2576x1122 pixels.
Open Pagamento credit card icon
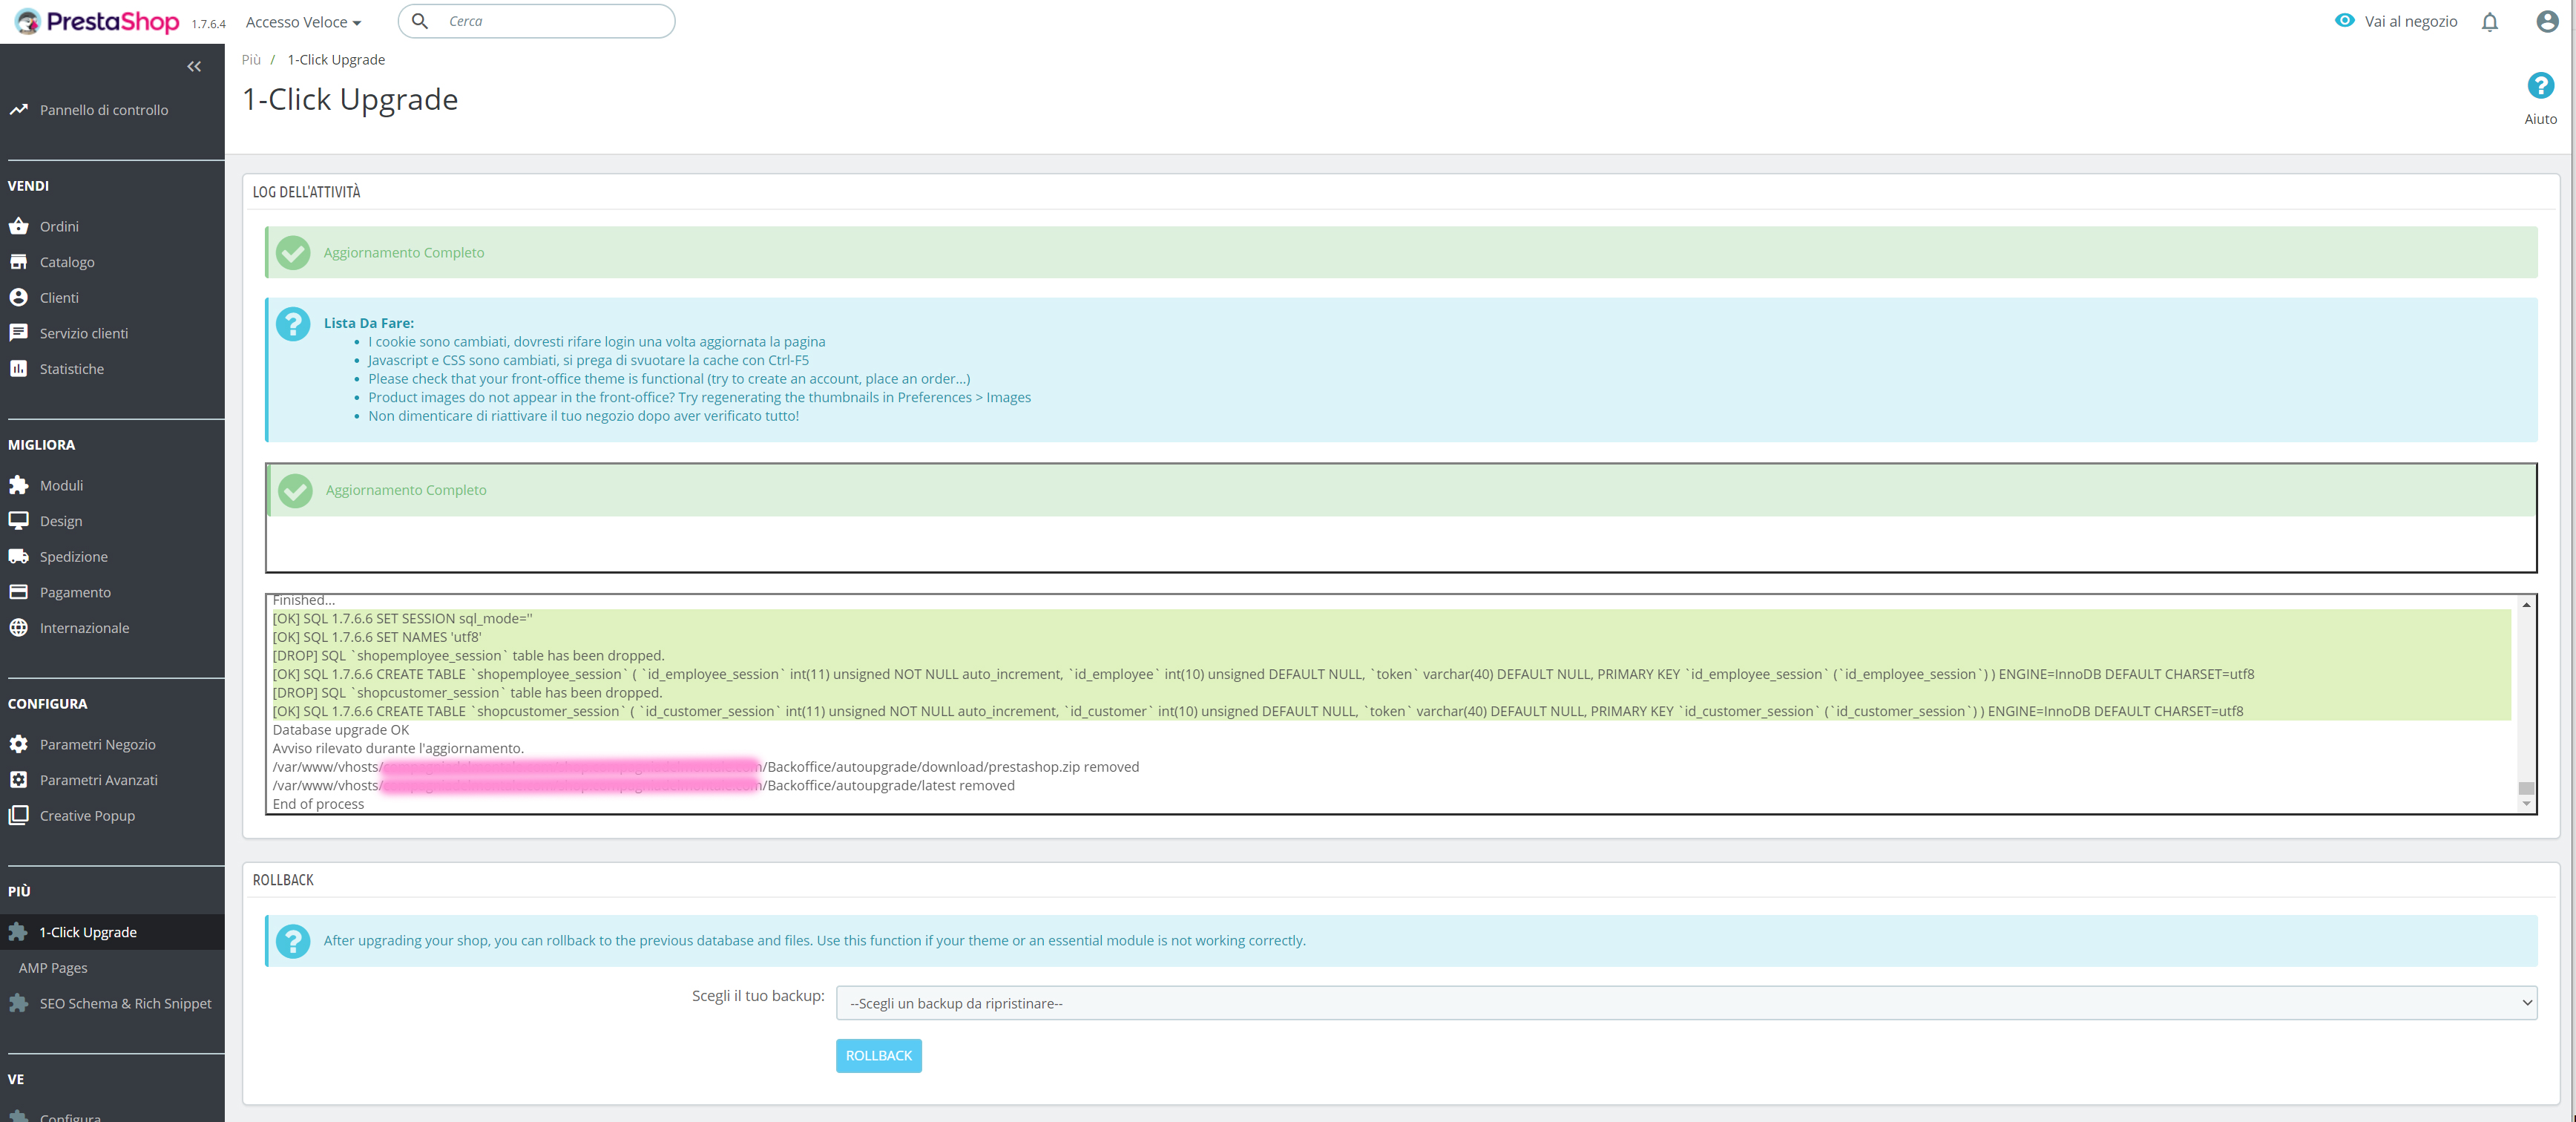point(21,591)
